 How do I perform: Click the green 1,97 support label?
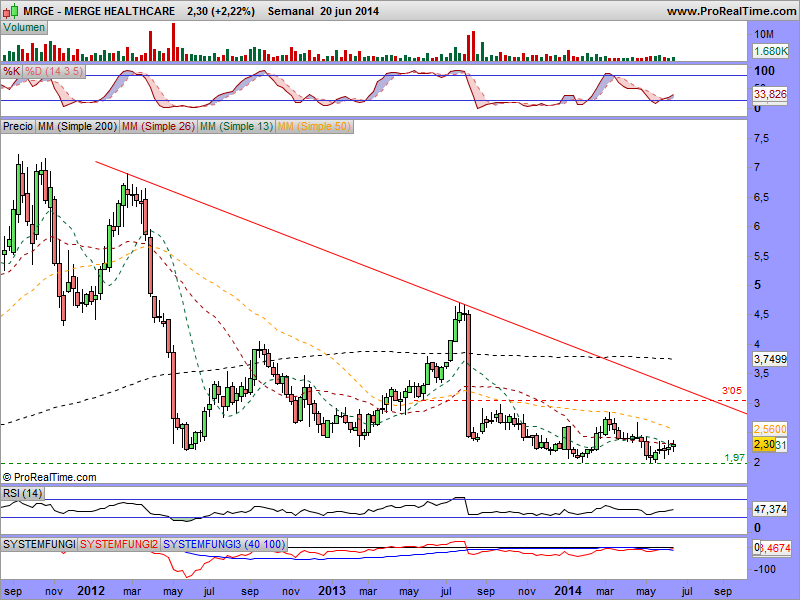coord(735,458)
